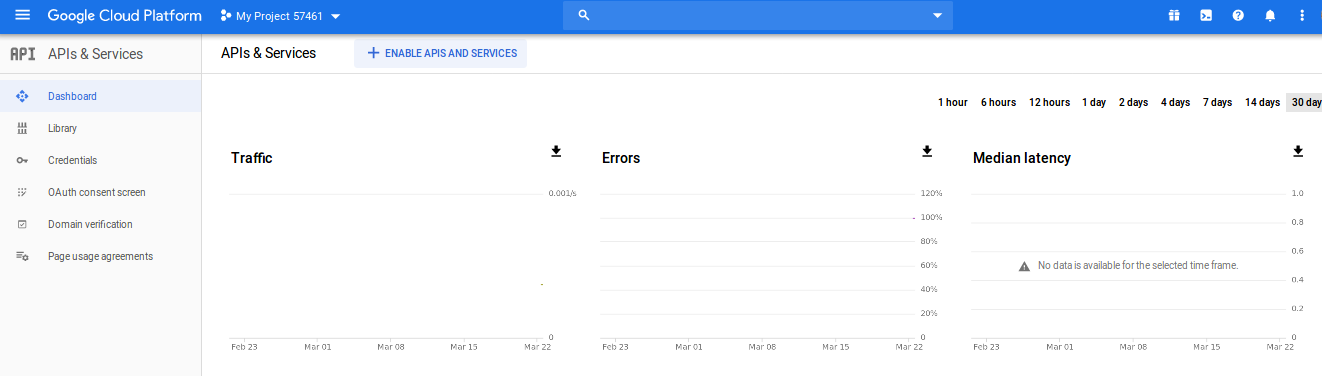The width and height of the screenshot is (1322, 376).
Task: Select the 6 hours time range
Action: point(998,102)
